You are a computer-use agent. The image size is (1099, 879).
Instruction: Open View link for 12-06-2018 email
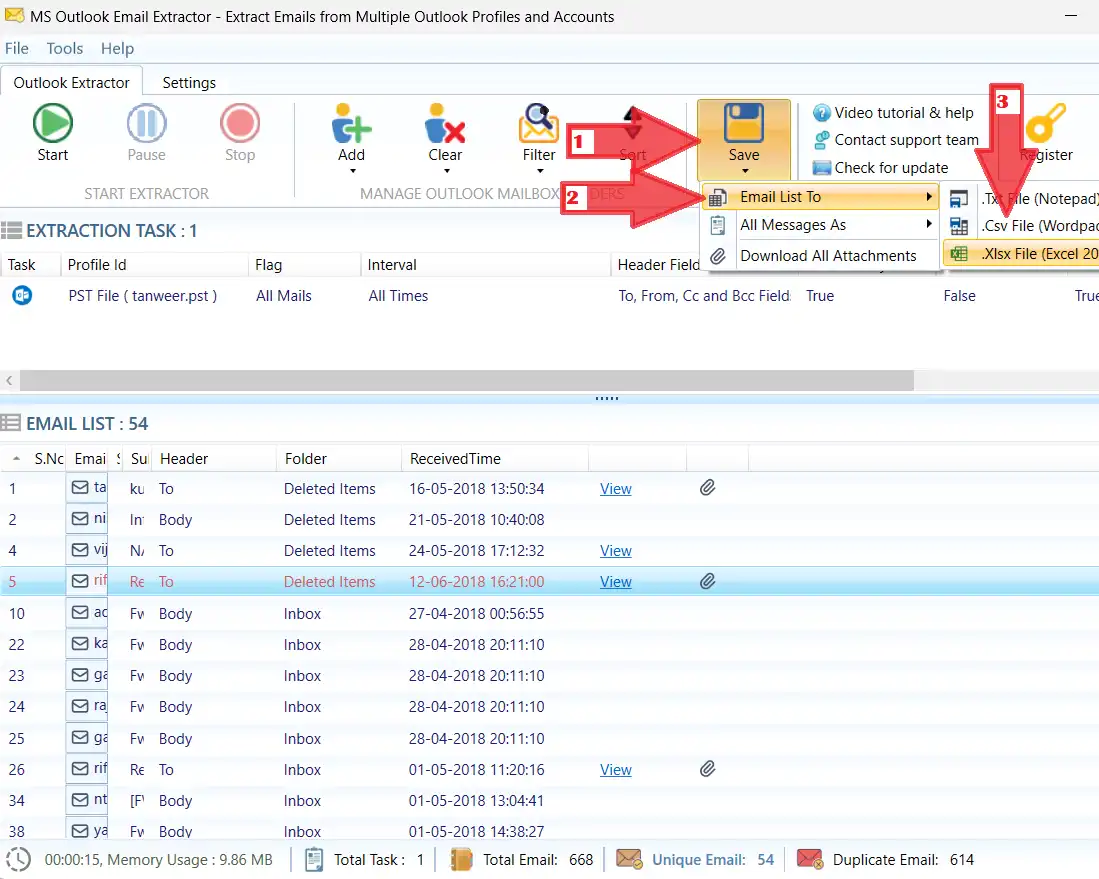pos(615,582)
